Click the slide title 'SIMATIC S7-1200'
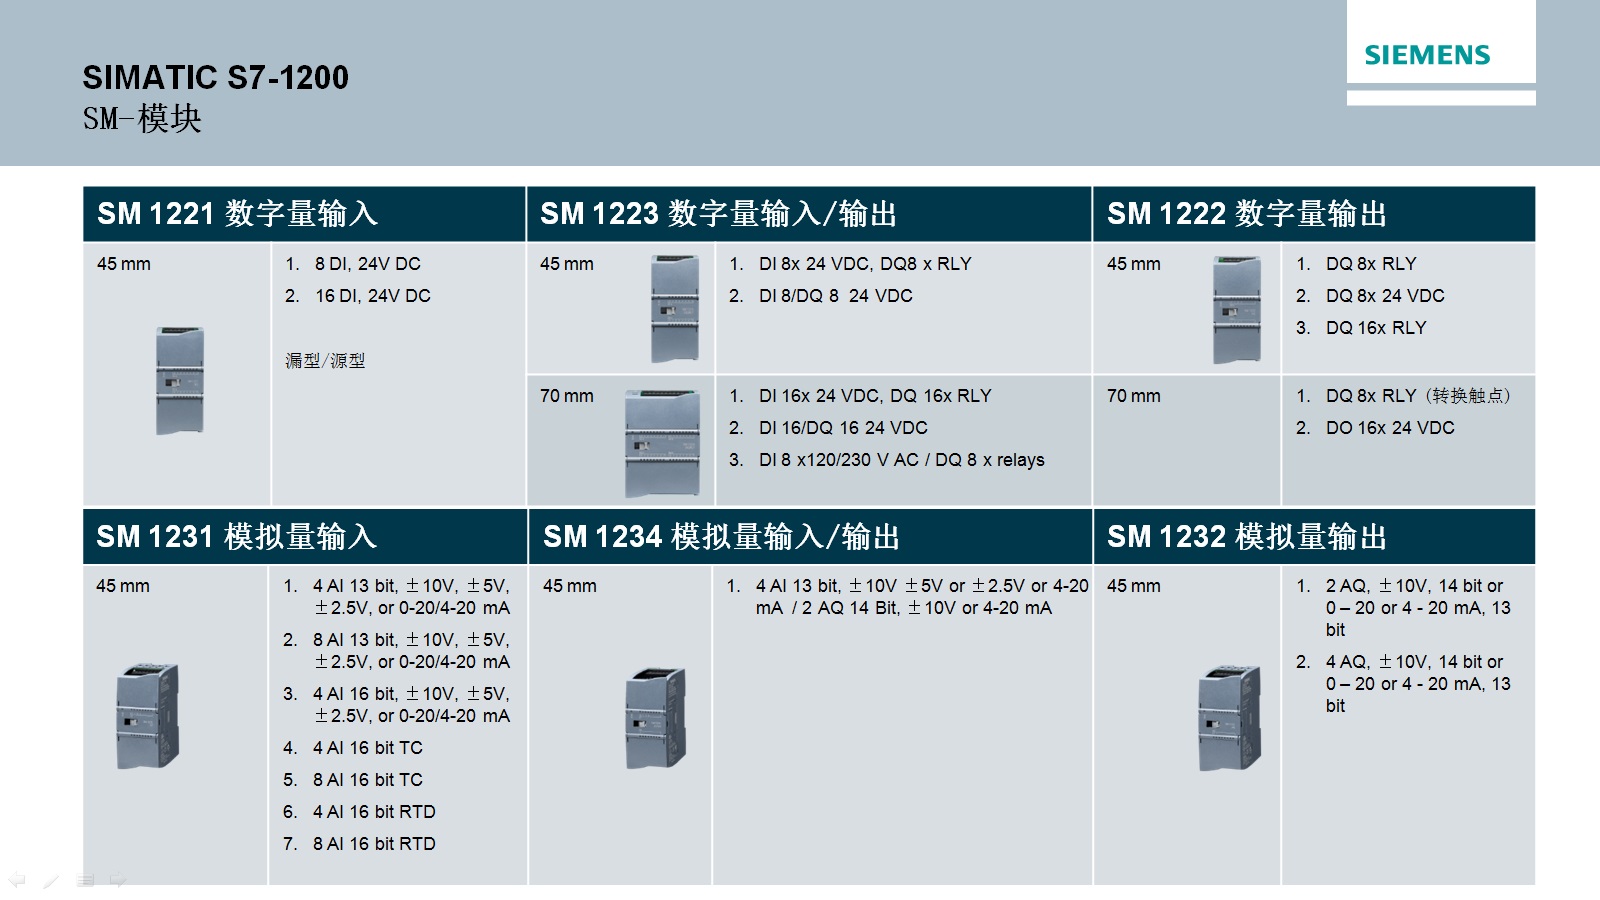 [216, 77]
